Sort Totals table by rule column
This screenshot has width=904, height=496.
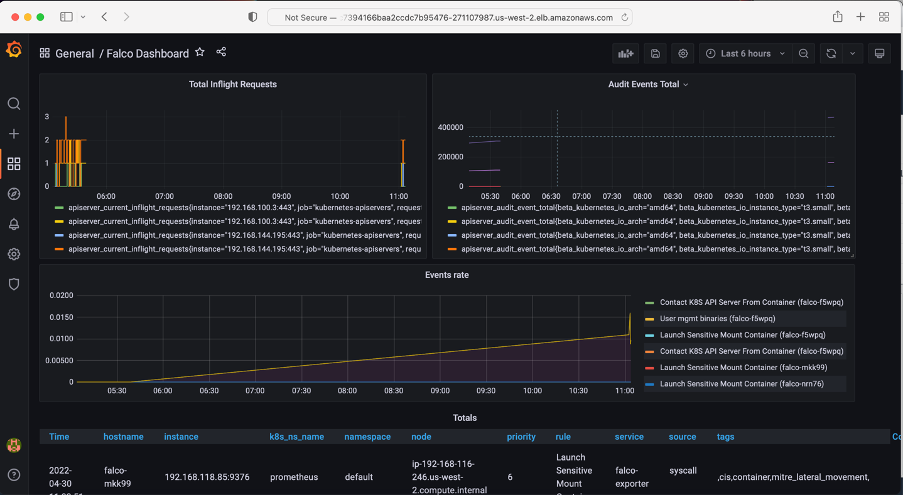tap(563, 437)
